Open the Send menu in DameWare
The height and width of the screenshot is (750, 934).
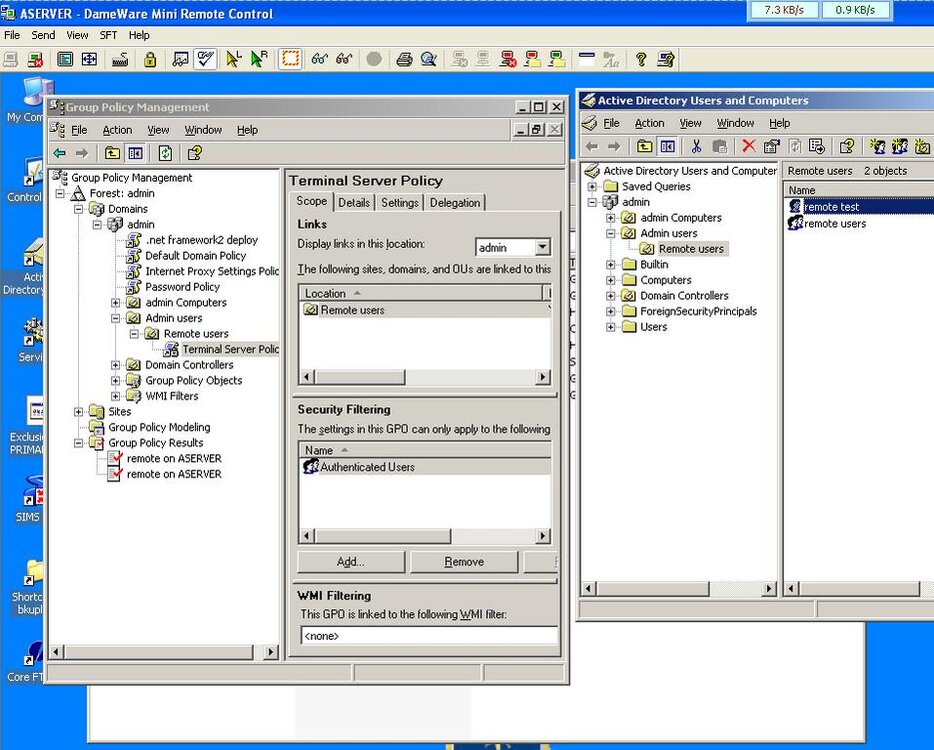click(43, 35)
